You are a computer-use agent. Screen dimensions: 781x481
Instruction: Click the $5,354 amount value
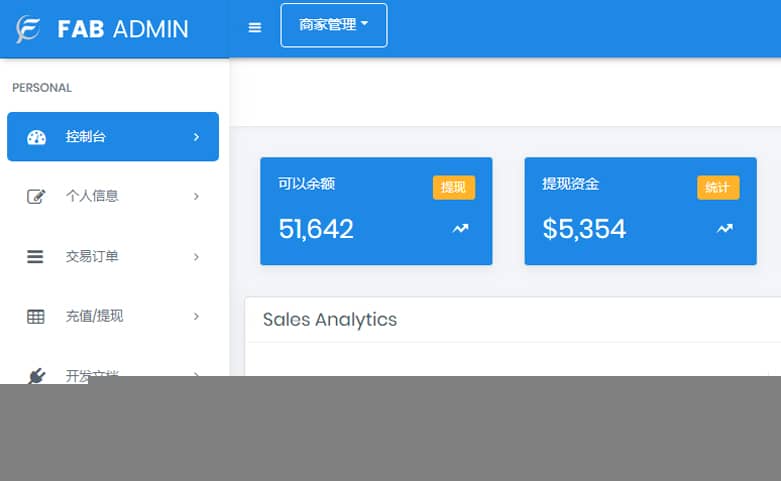(x=584, y=229)
